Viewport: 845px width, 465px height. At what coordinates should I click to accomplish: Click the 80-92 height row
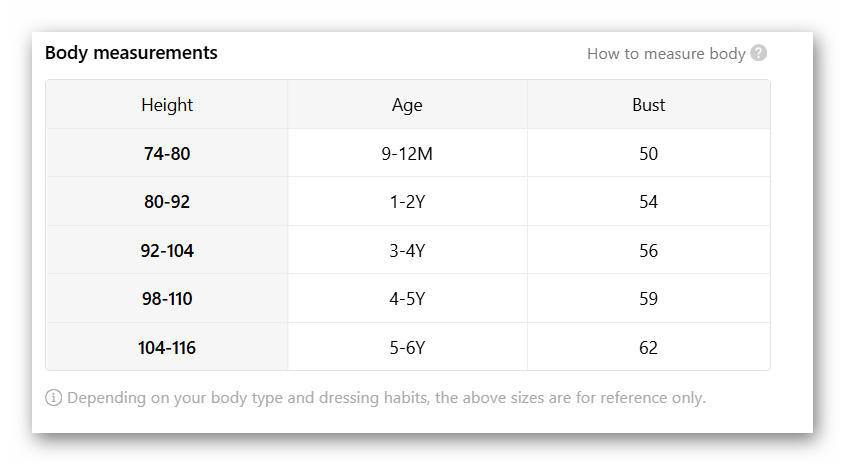click(167, 202)
